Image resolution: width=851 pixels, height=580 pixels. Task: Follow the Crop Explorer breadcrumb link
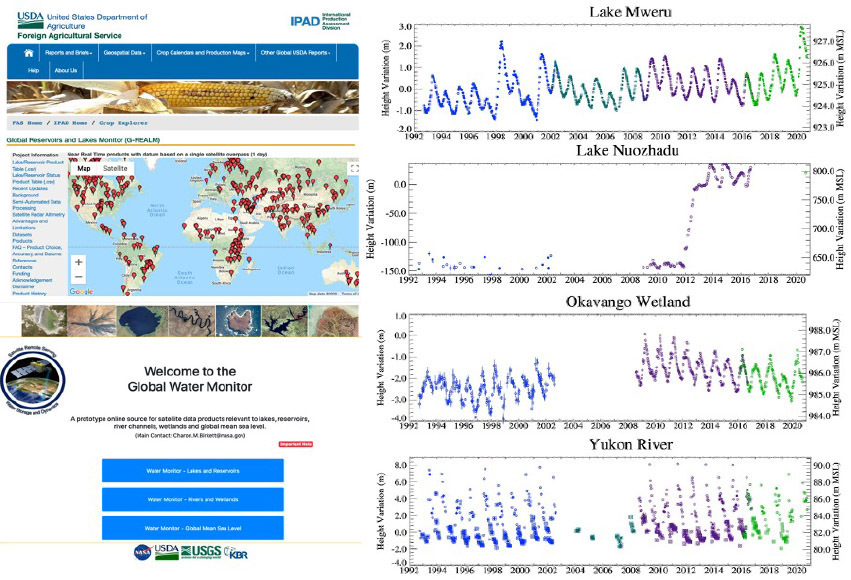coord(123,123)
